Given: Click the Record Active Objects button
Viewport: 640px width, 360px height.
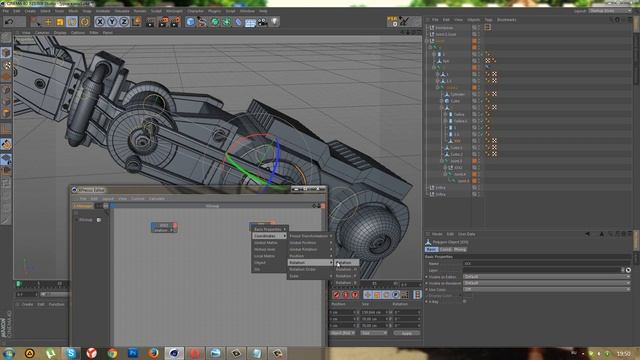Looking at the screenshot, I should [336, 295].
